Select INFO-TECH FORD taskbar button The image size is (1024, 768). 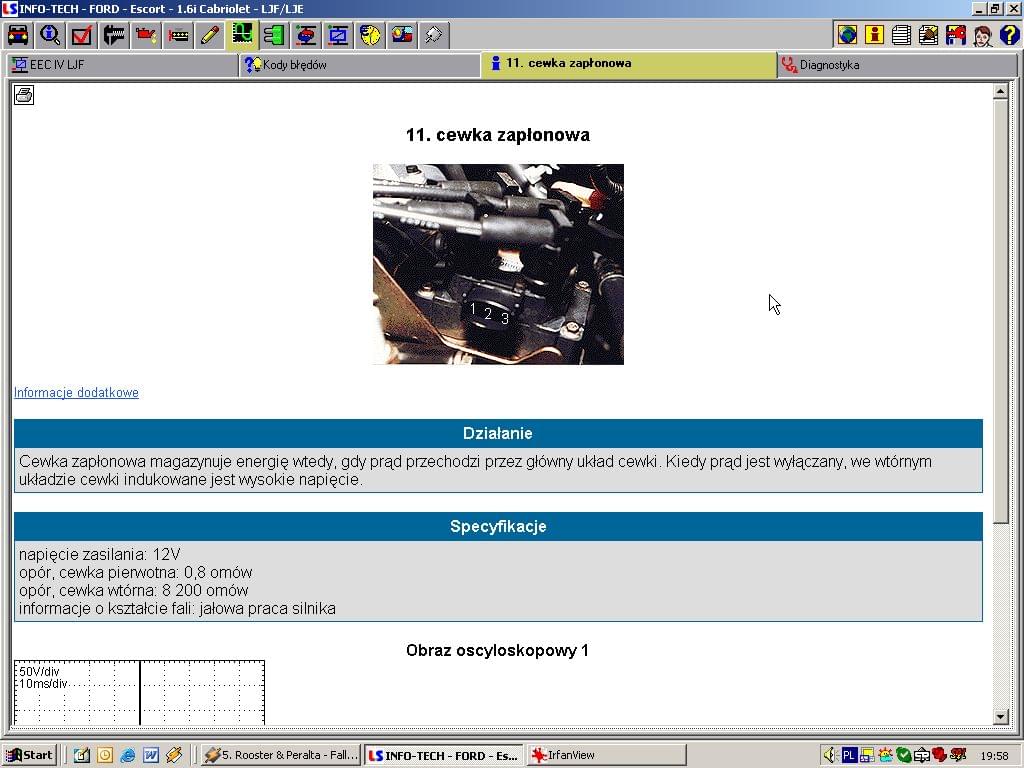click(x=444, y=755)
